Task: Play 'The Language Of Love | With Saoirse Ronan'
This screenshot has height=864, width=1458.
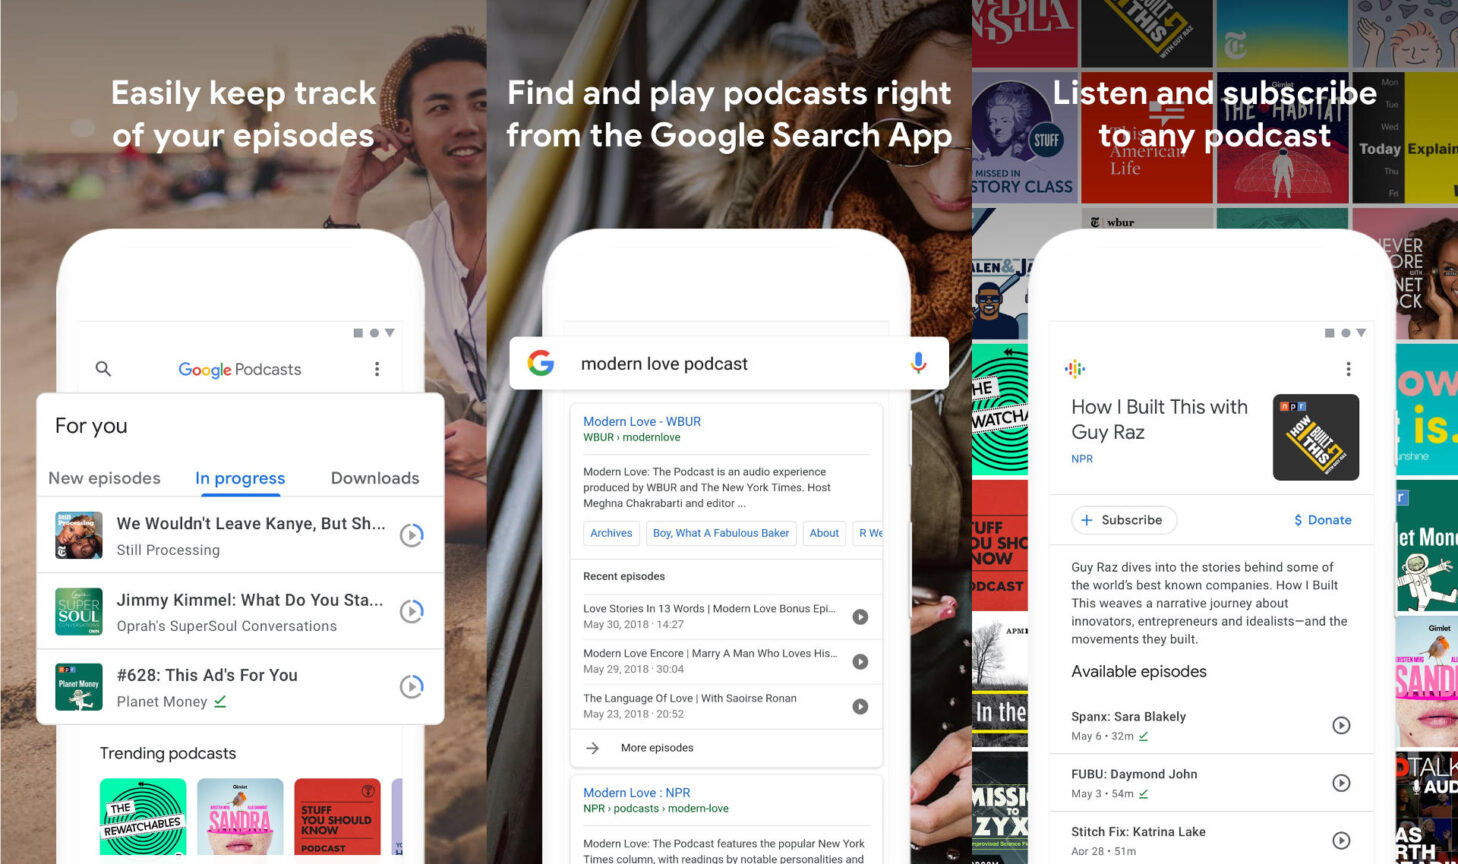Action: (860, 706)
